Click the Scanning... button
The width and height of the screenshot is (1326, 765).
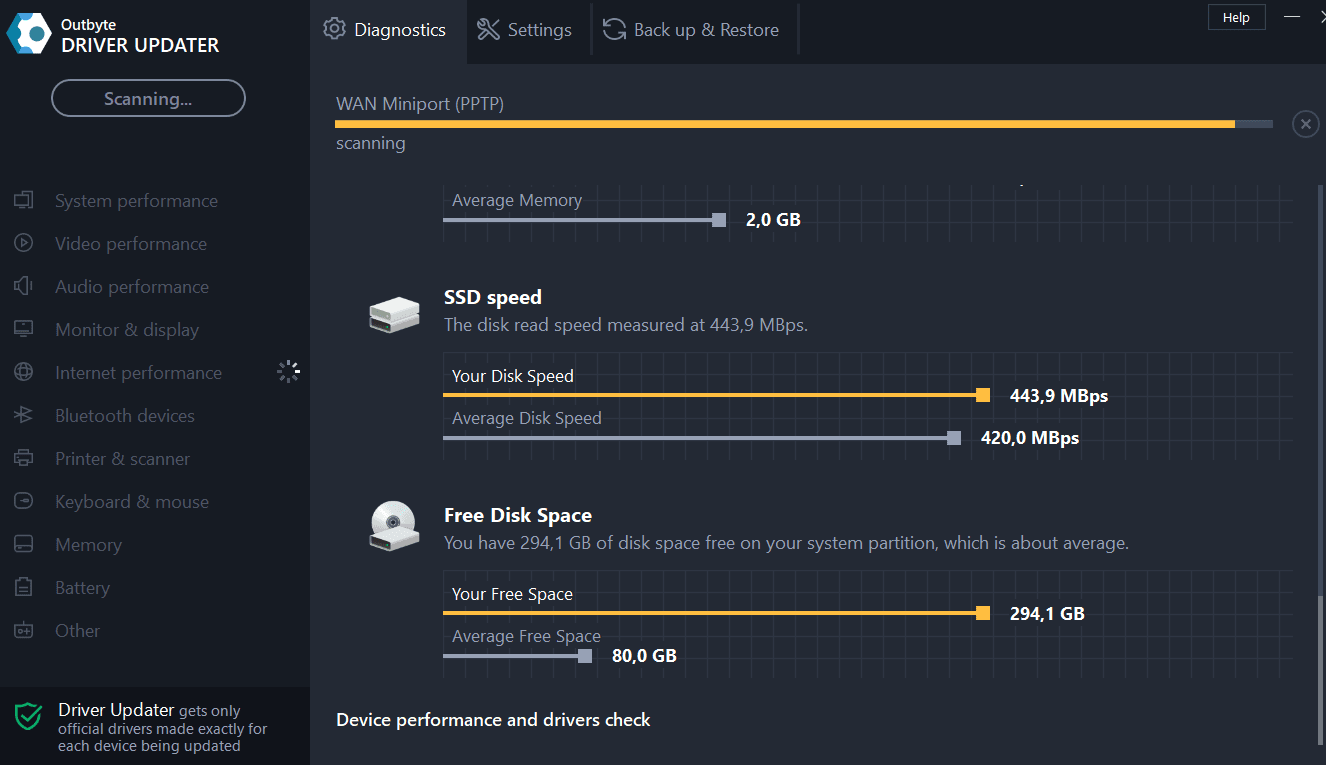click(x=148, y=99)
